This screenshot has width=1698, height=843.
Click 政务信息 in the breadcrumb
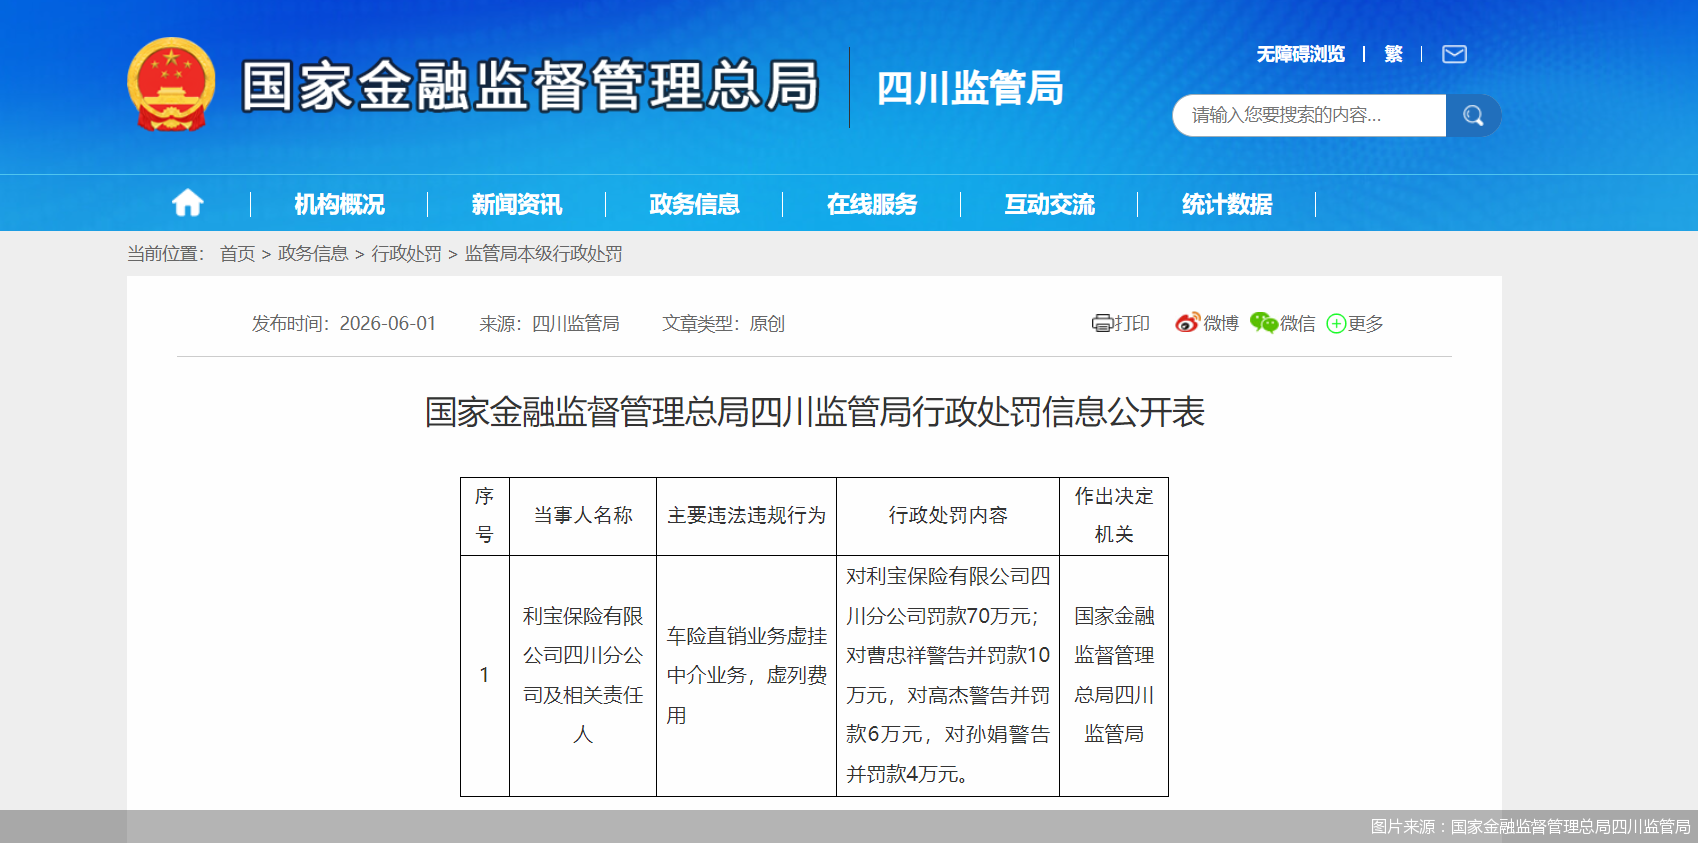point(313,254)
